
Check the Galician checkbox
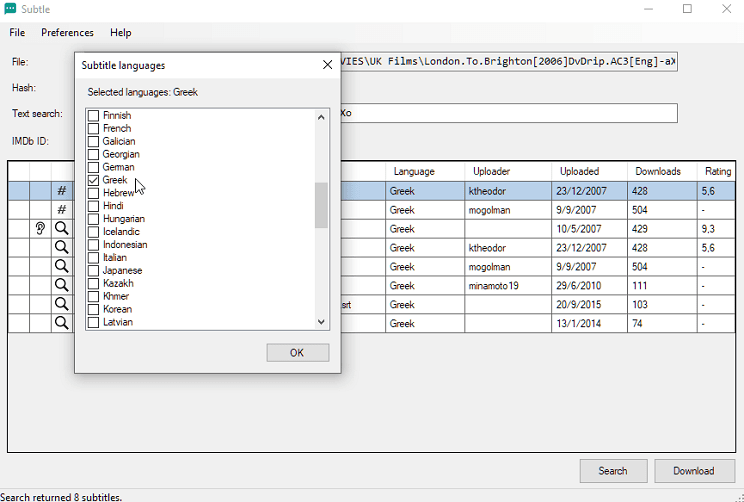(x=93, y=141)
